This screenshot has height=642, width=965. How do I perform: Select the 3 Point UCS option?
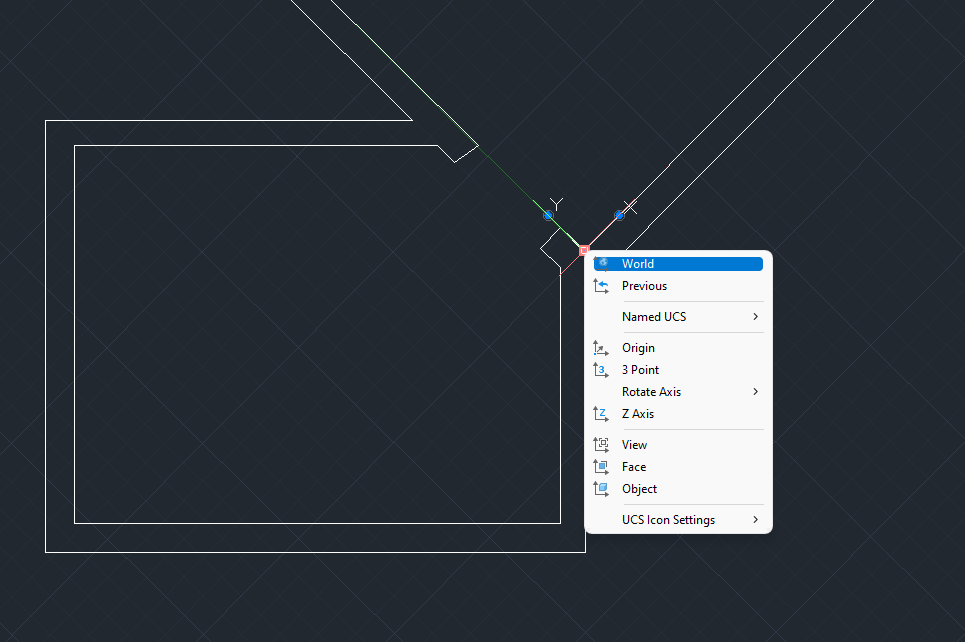point(678,370)
